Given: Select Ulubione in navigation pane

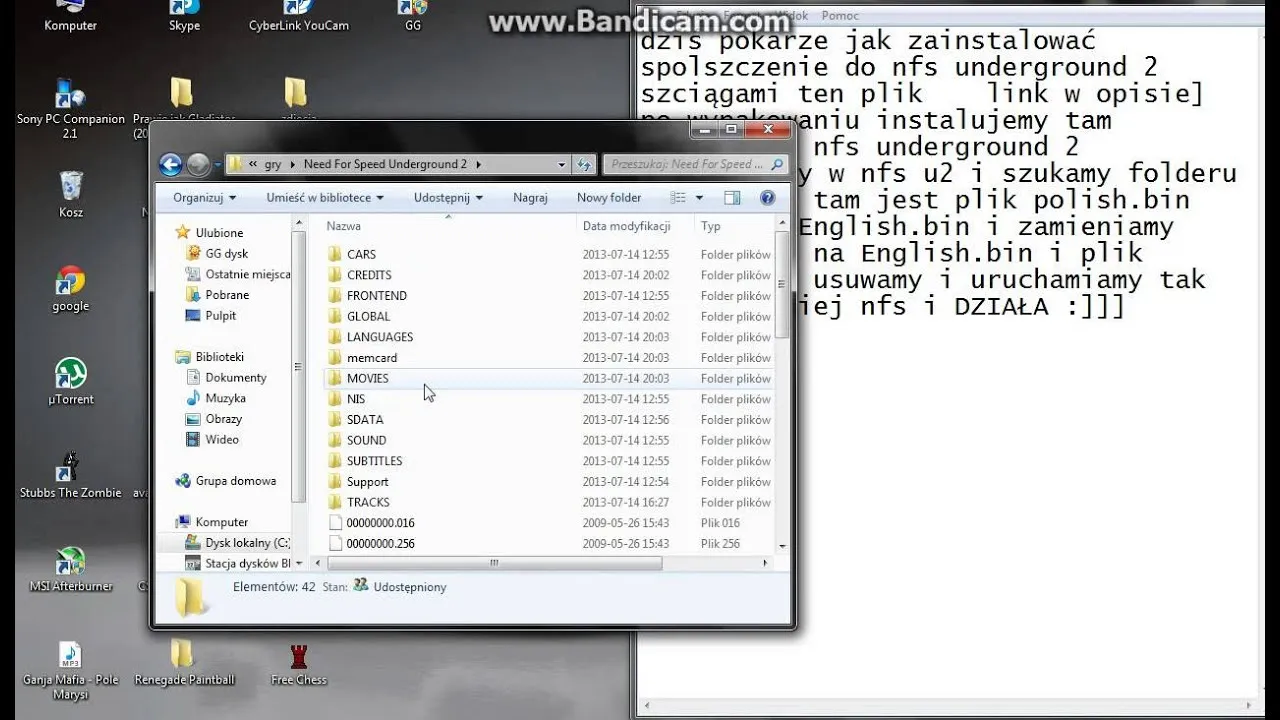Looking at the screenshot, I should pos(219,233).
